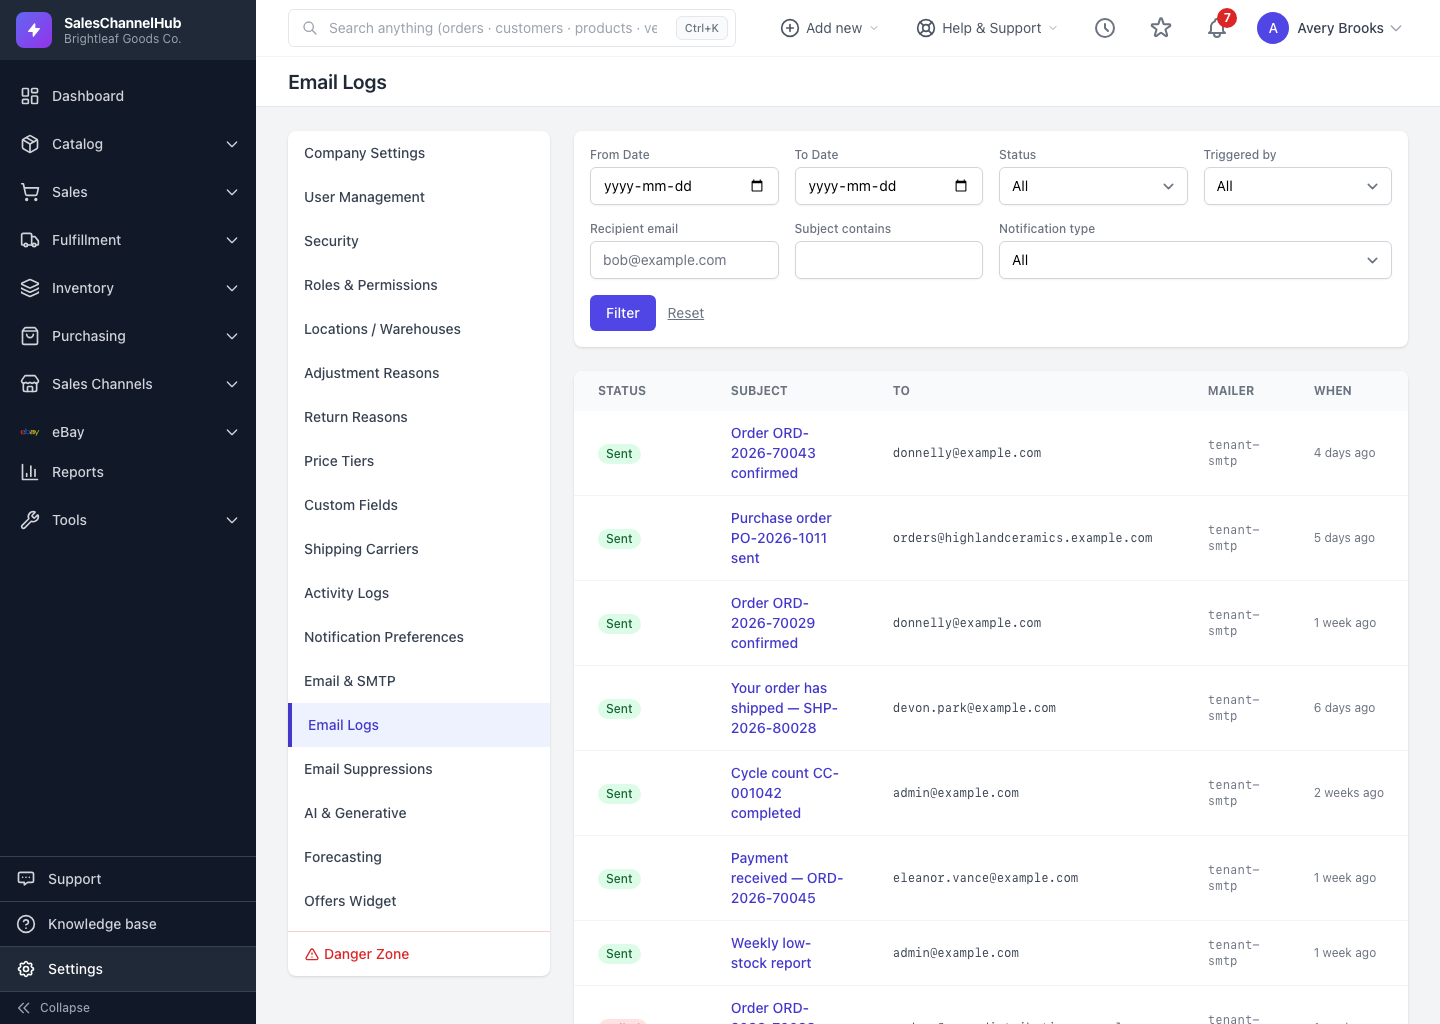Click the Tools wrench icon
The image size is (1440, 1024).
point(30,520)
